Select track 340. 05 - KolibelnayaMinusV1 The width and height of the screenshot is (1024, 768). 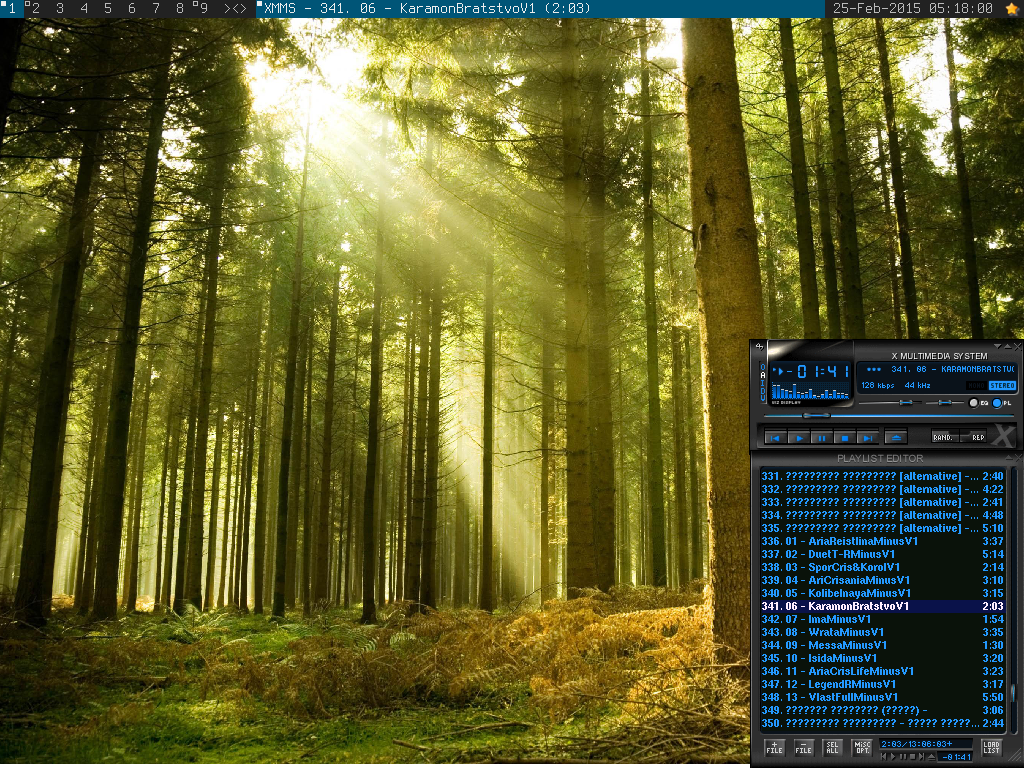[882, 593]
